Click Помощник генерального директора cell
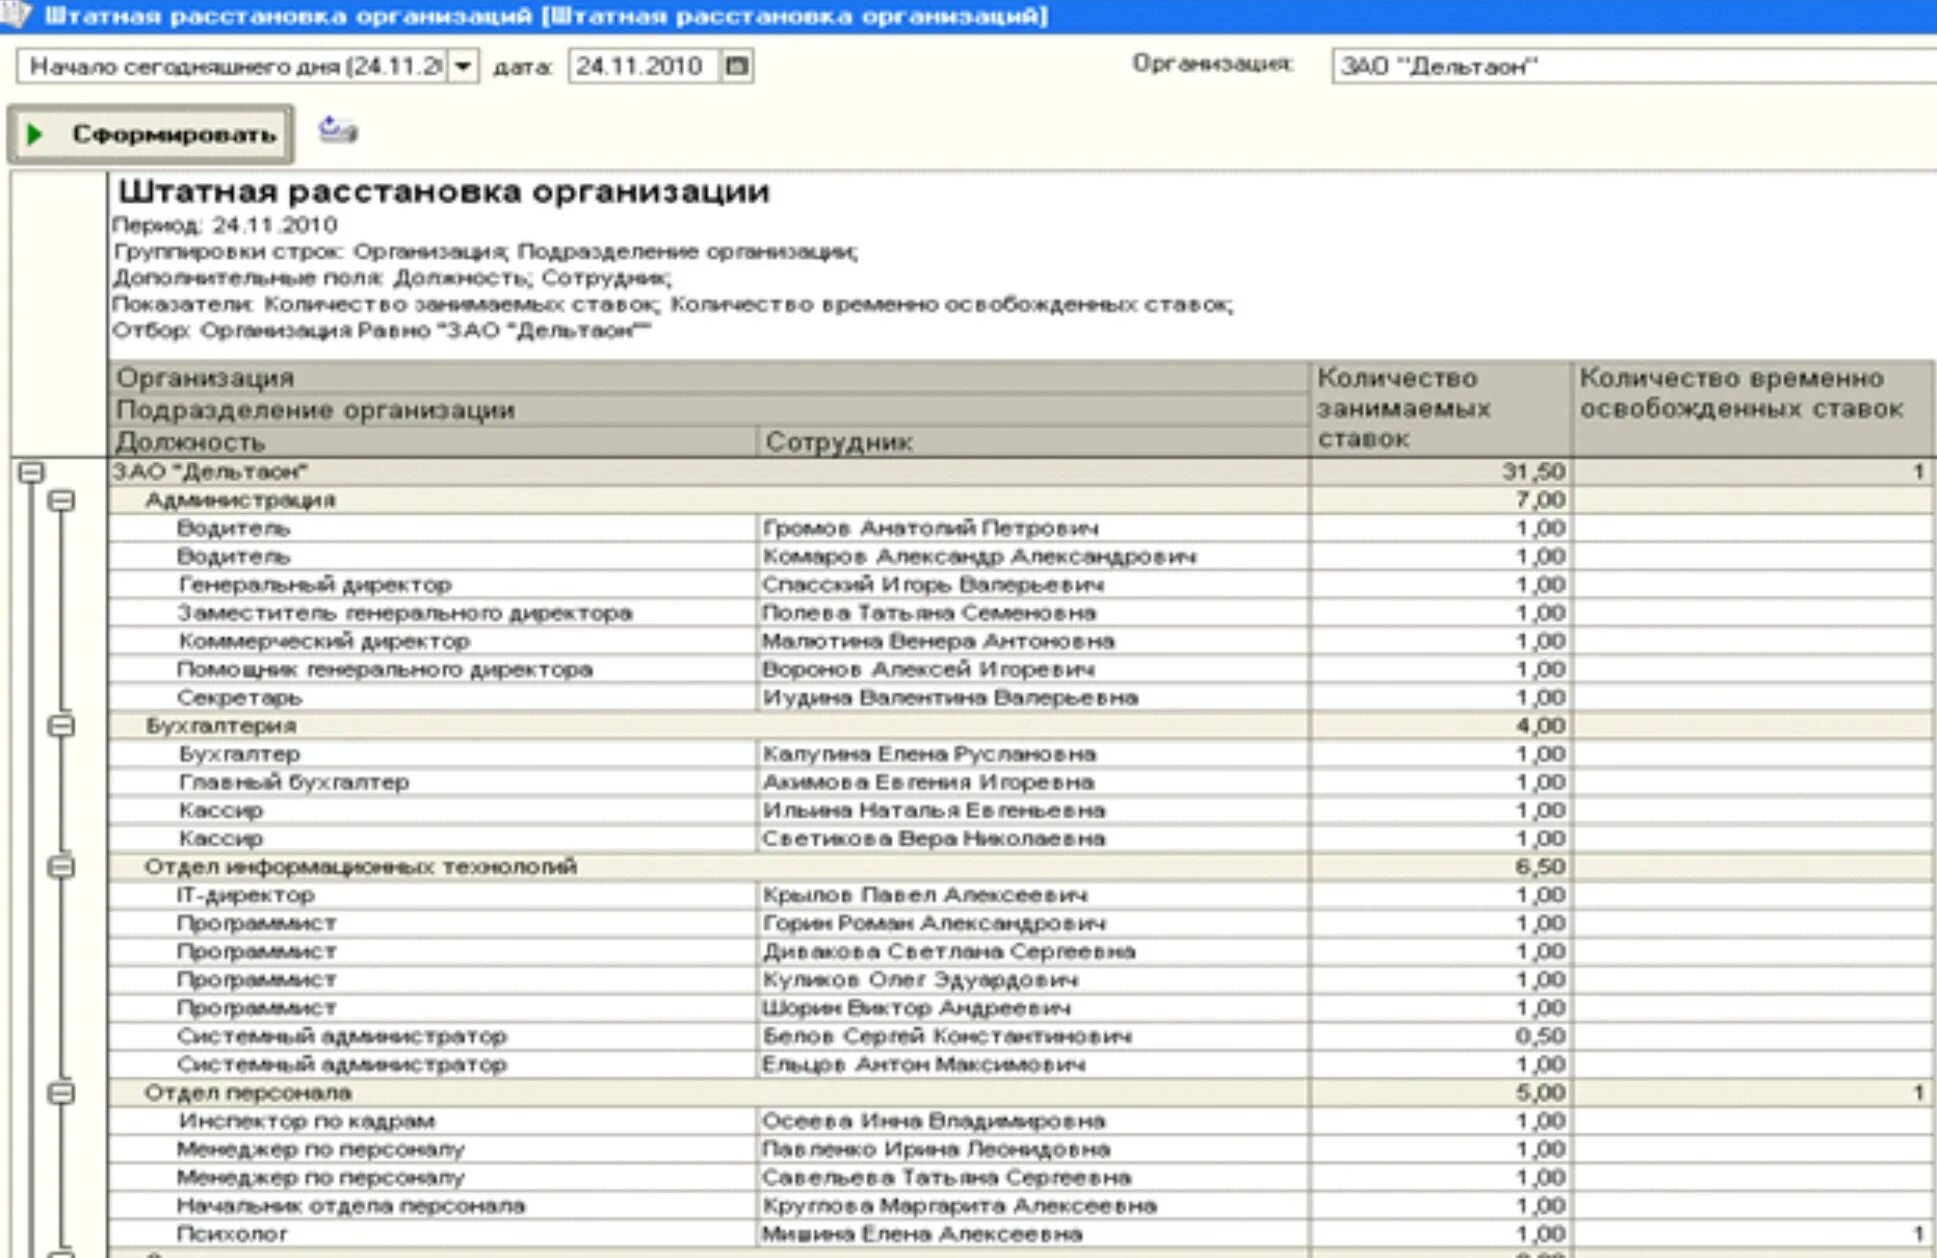 432,668
